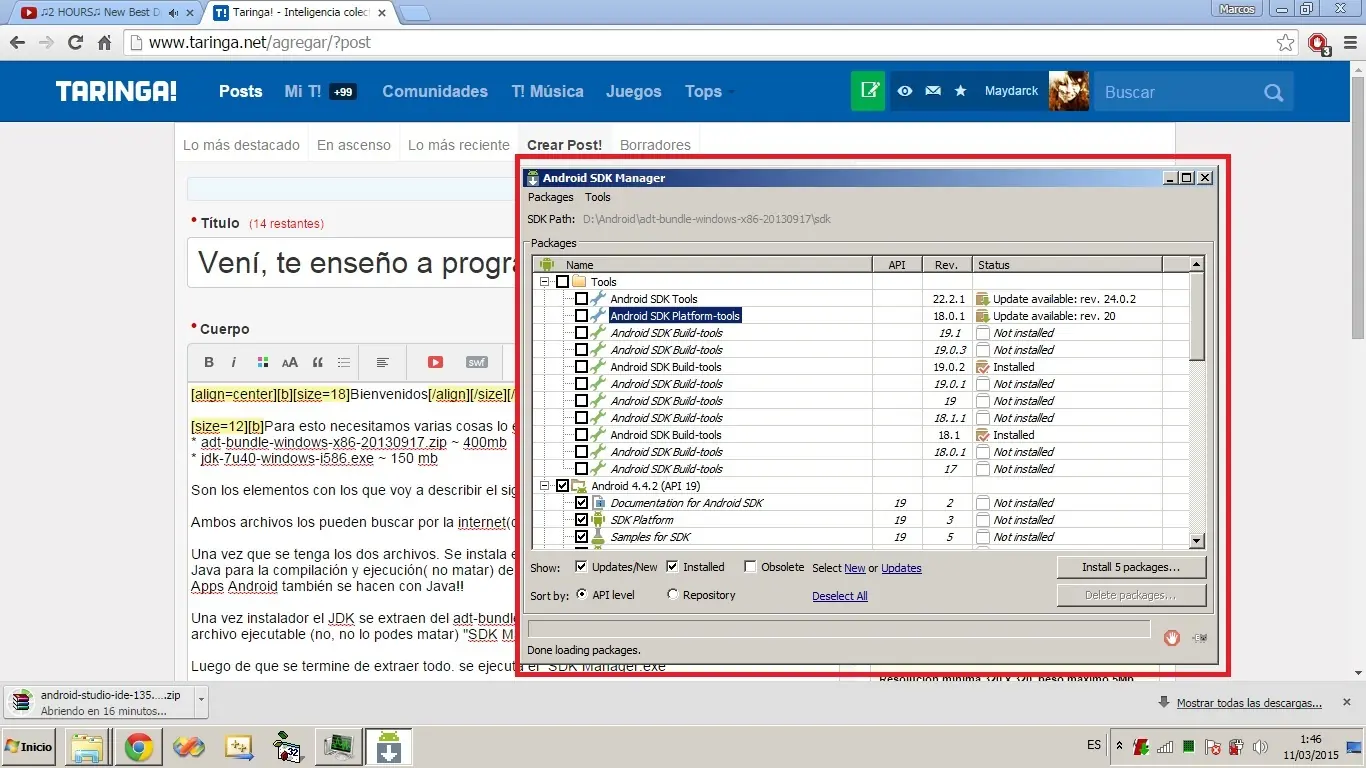1366x768 pixels.
Task: Check Android SDK Tools 22.2.1 checkbox
Action: tap(581, 299)
